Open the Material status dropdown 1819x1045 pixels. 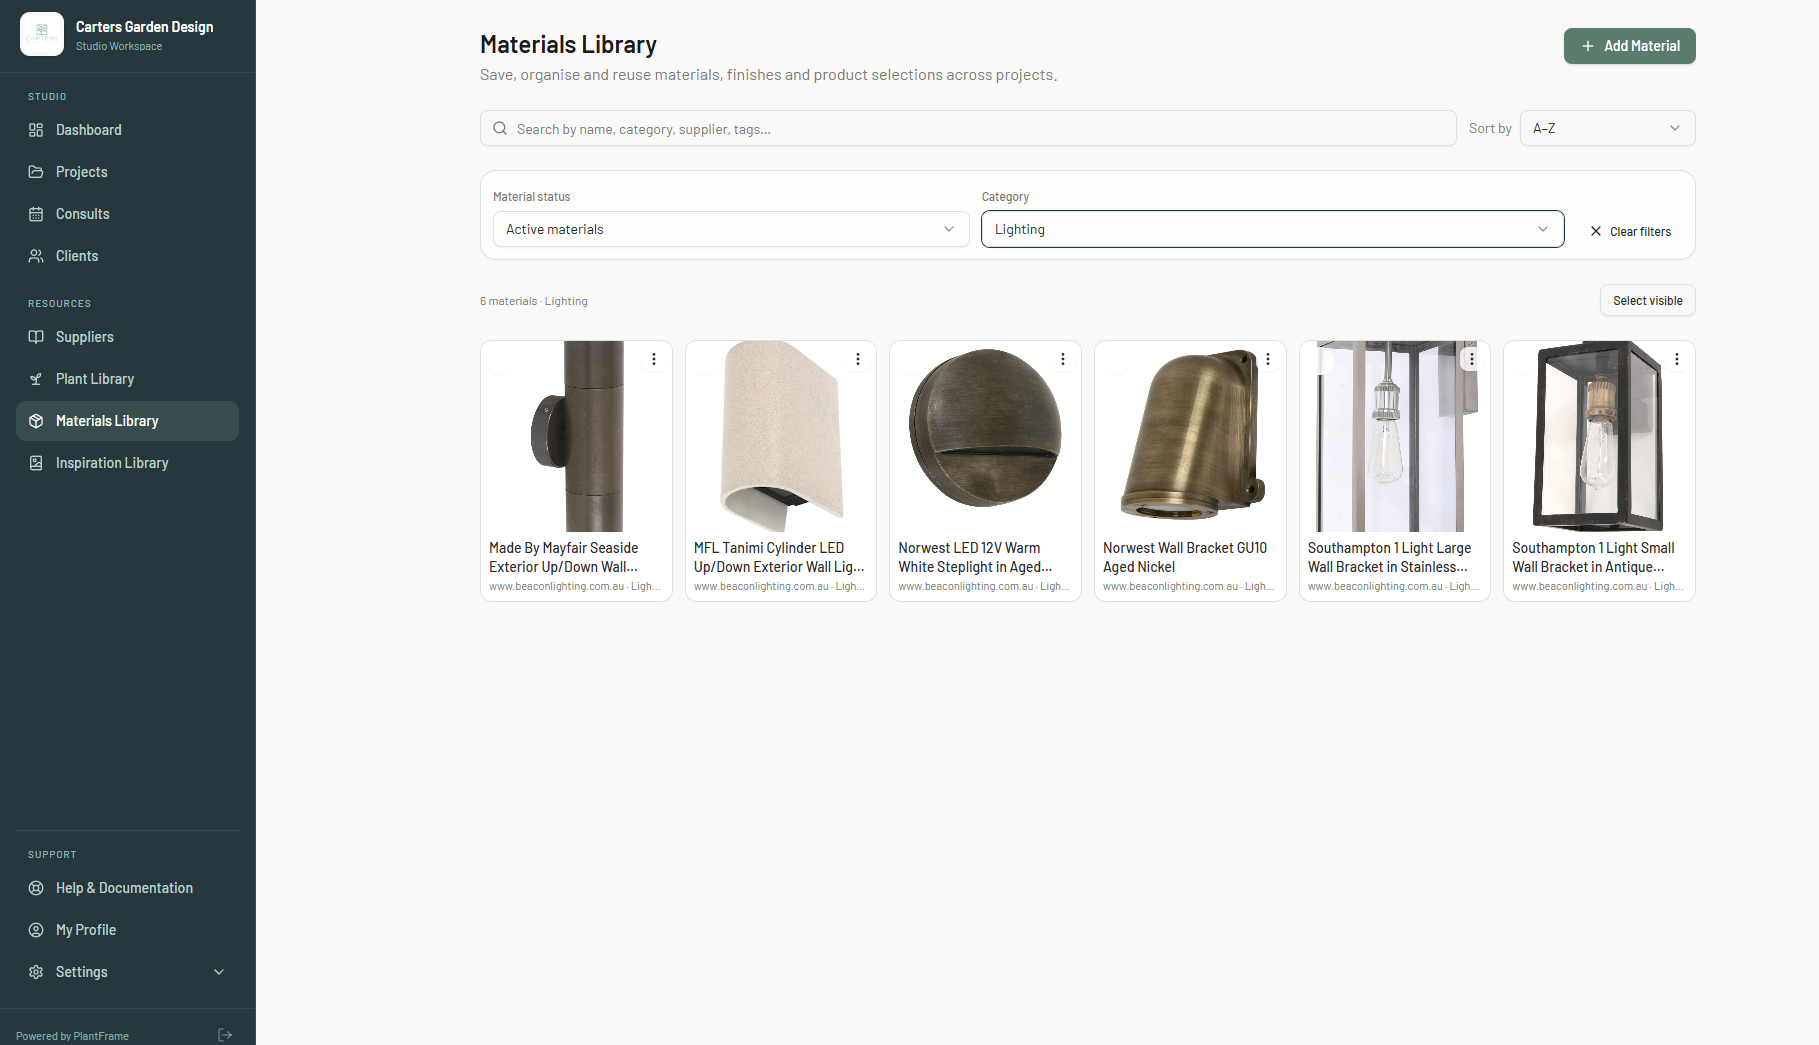click(x=731, y=229)
